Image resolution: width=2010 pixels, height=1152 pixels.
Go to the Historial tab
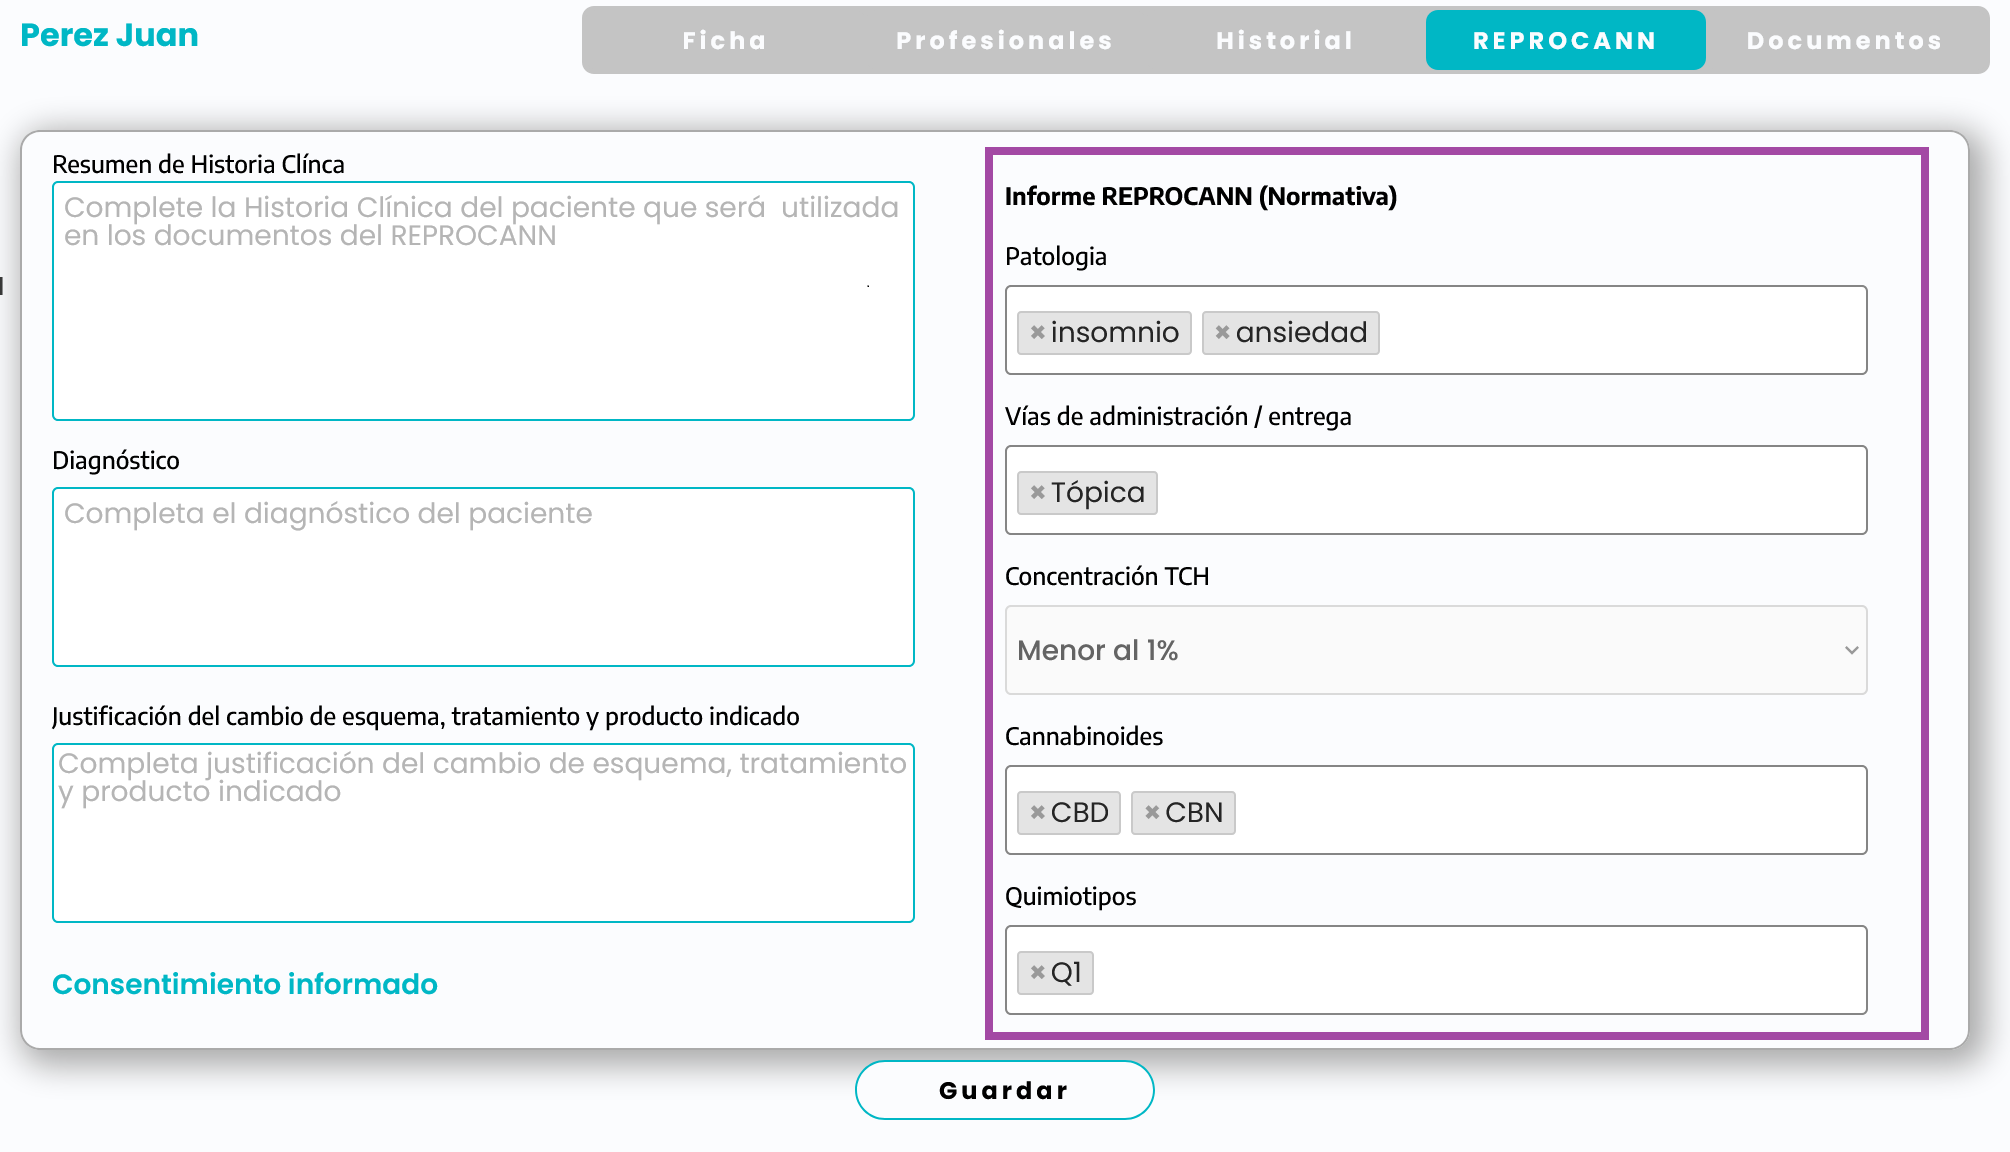tap(1285, 40)
